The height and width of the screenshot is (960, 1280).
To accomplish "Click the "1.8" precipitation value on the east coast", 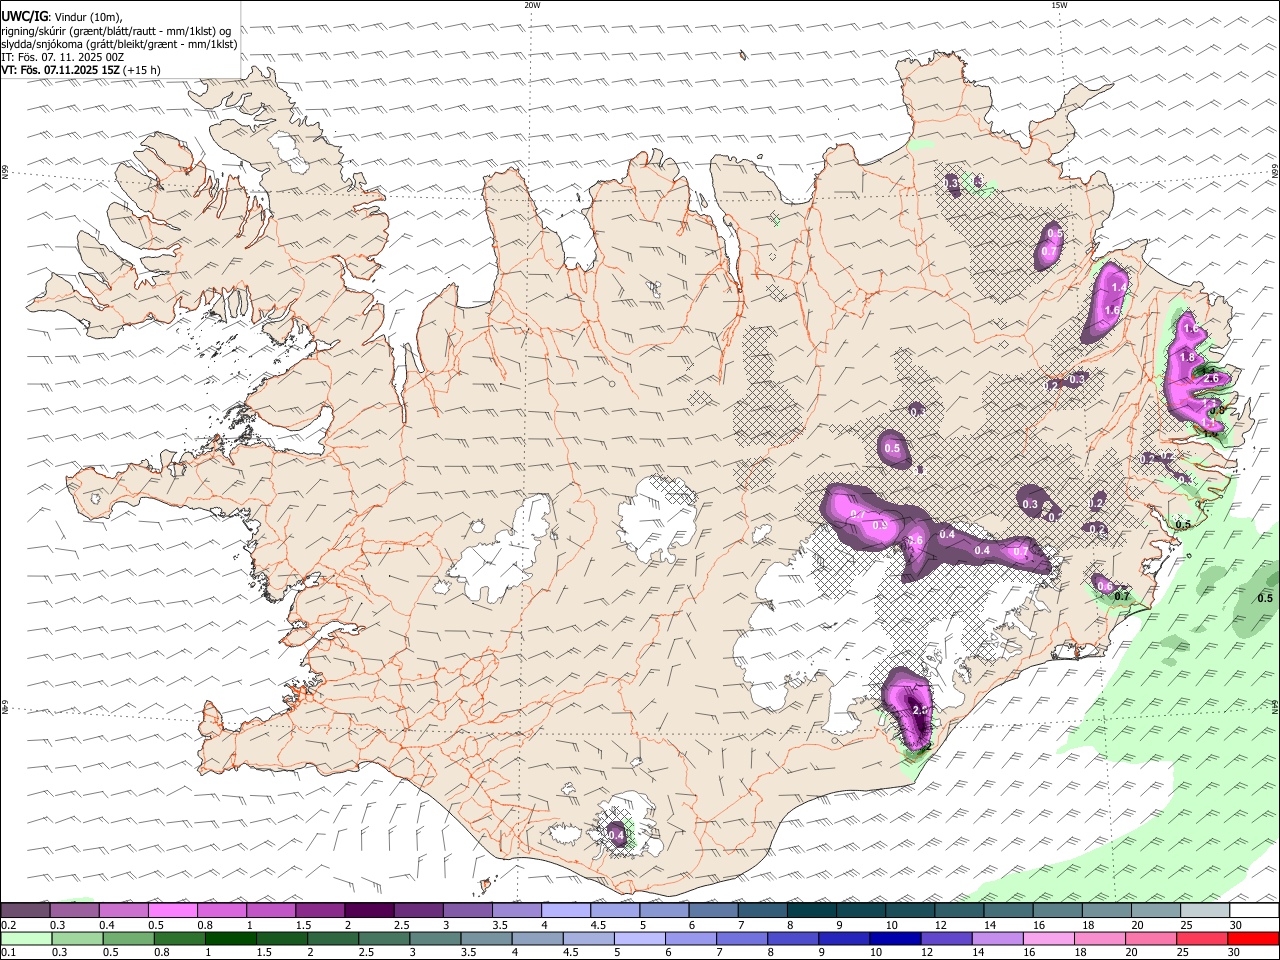I will [x=1187, y=357].
